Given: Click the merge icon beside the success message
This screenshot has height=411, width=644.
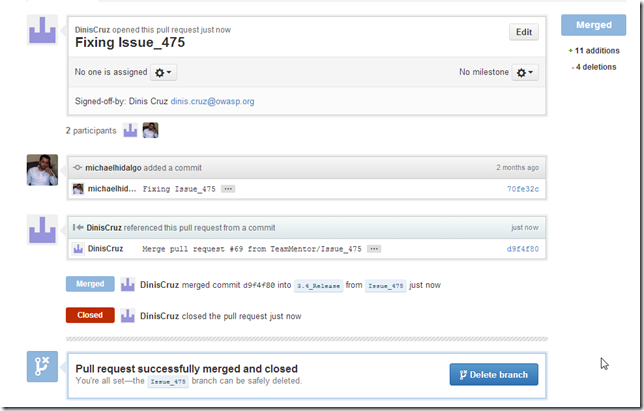Looking at the screenshot, I should coord(42,368).
